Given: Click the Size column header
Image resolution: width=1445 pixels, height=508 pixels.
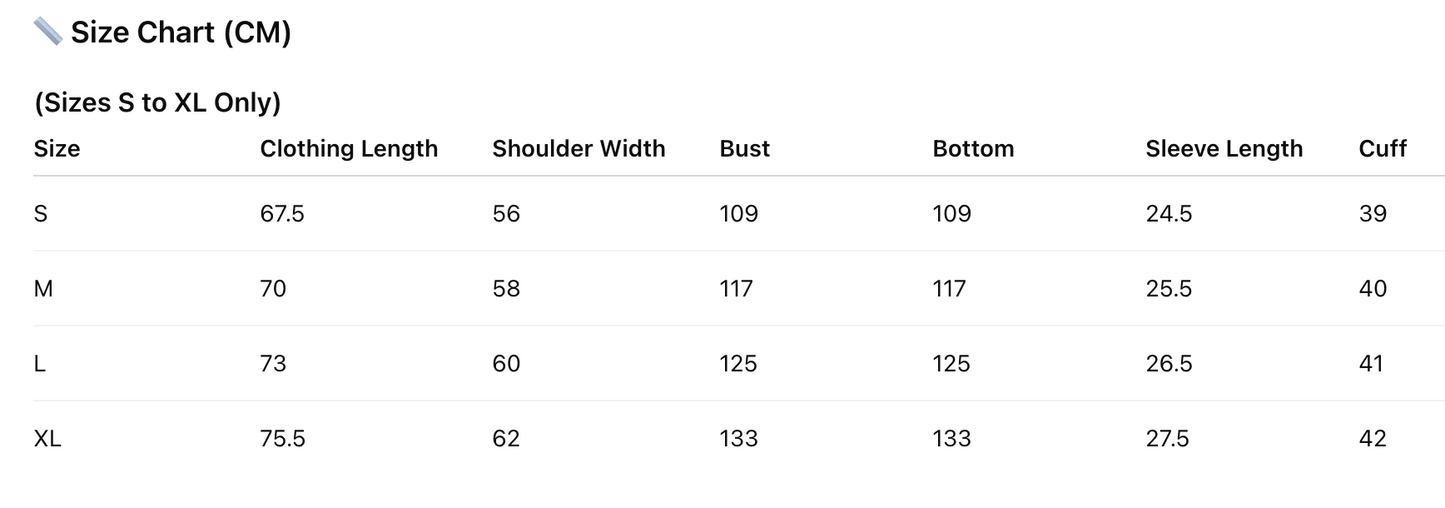Looking at the screenshot, I should click(x=57, y=149).
